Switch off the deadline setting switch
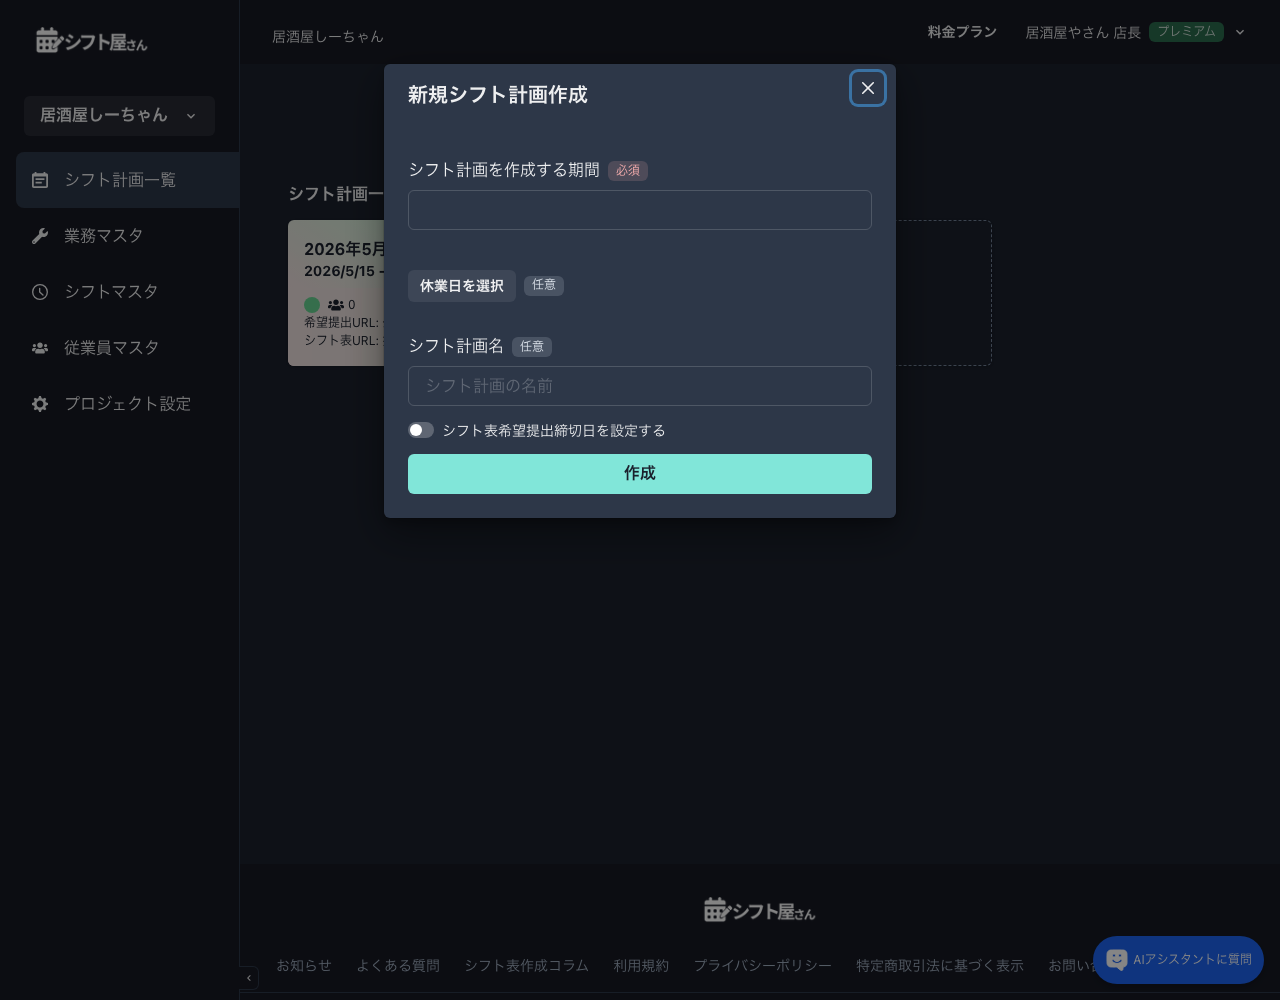 [x=421, y=430]
